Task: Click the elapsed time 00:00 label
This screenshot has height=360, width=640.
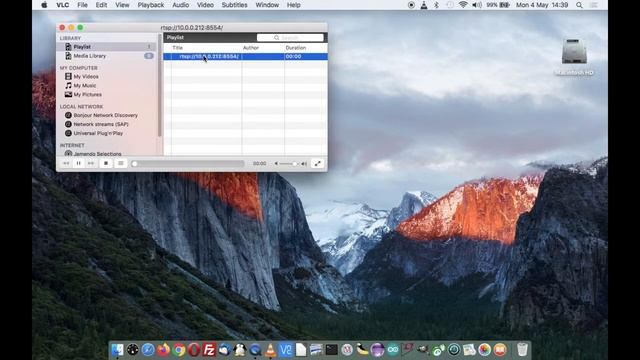Action: coord(260,164)
